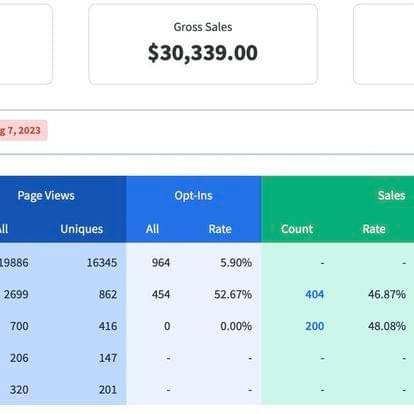Screen dimensions: 414x414
Task: Select the 416 uniques cell
Action: [108, 326]
